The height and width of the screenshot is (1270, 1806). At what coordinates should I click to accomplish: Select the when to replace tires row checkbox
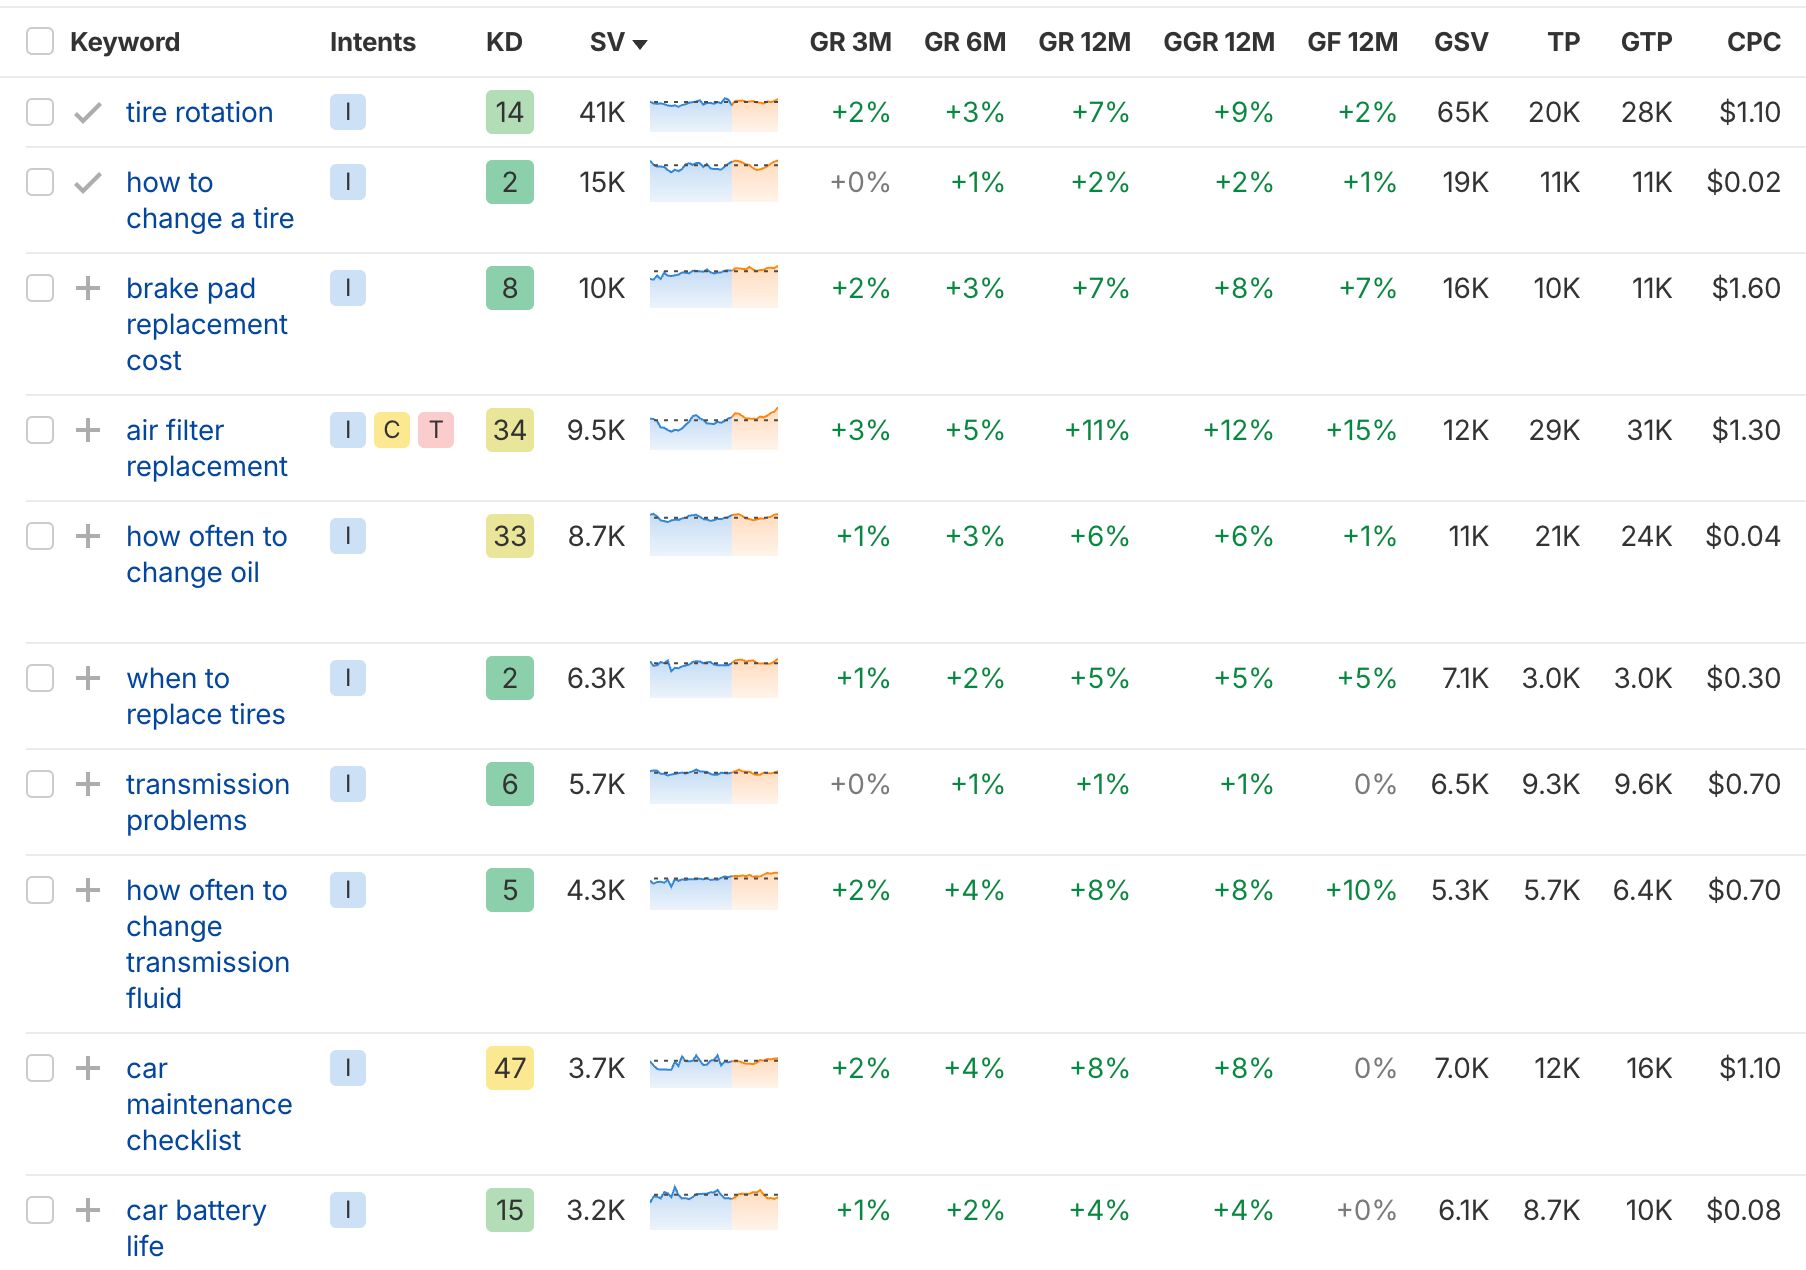[x=40, y=678]
